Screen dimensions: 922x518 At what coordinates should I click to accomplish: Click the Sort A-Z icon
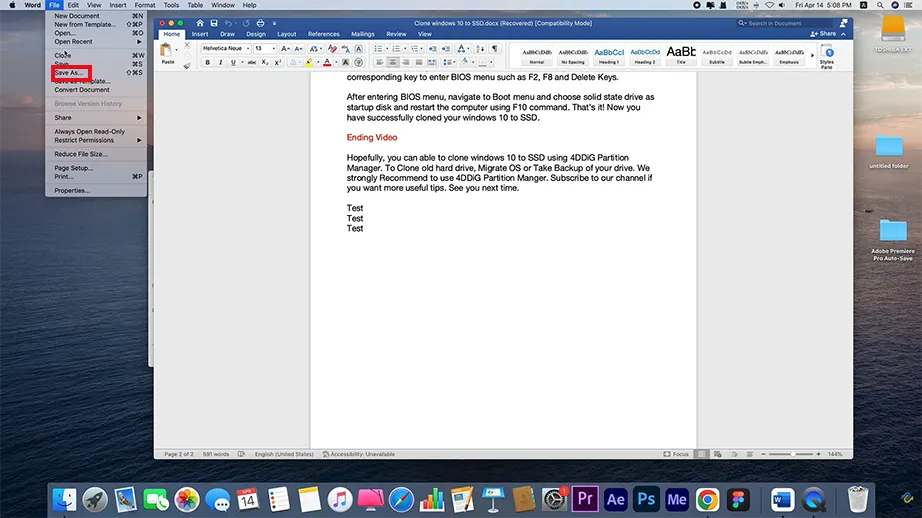tap(480, 49)
